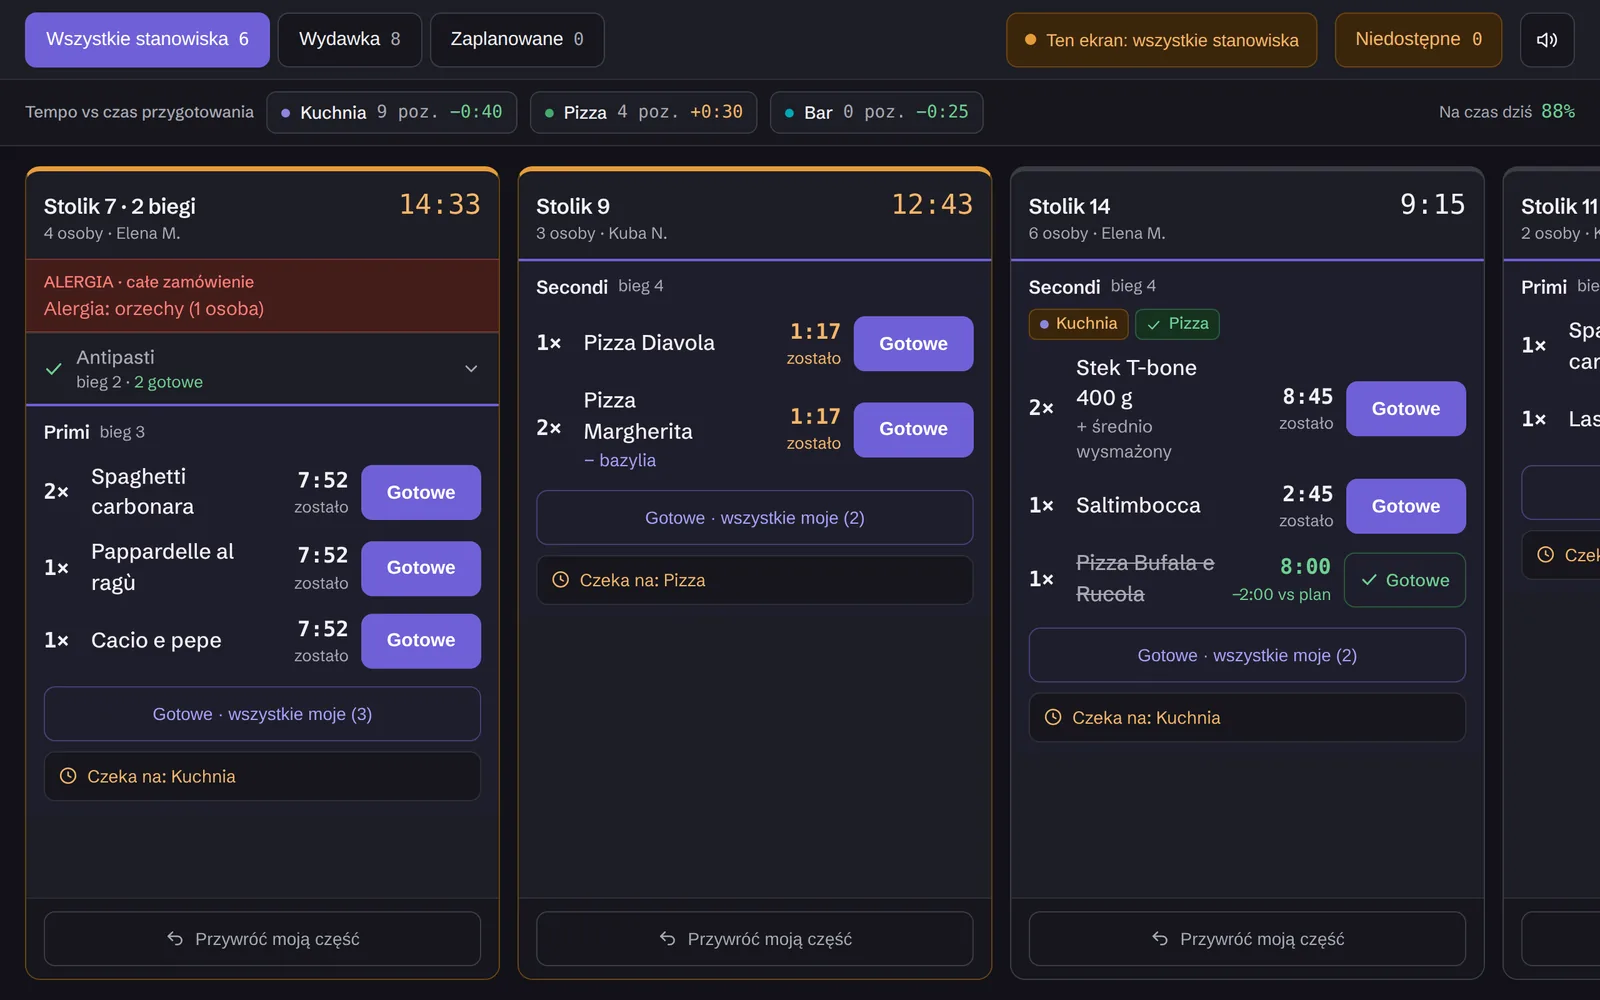This screenshot has width=1600, height=1000.
Task: Undo Gotowe on Pizza Bufala e Rucola
Action: [x=1405, y=580]
